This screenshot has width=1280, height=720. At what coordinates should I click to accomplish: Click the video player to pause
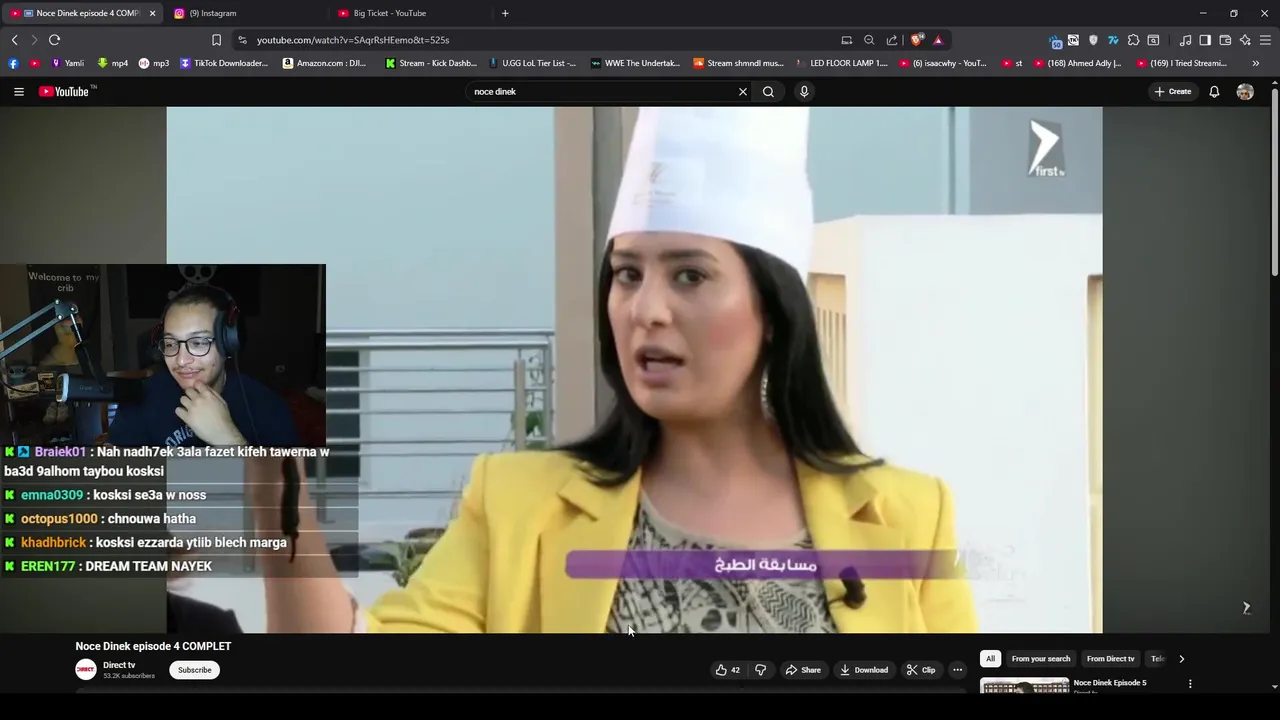click(x=634, y=370)
